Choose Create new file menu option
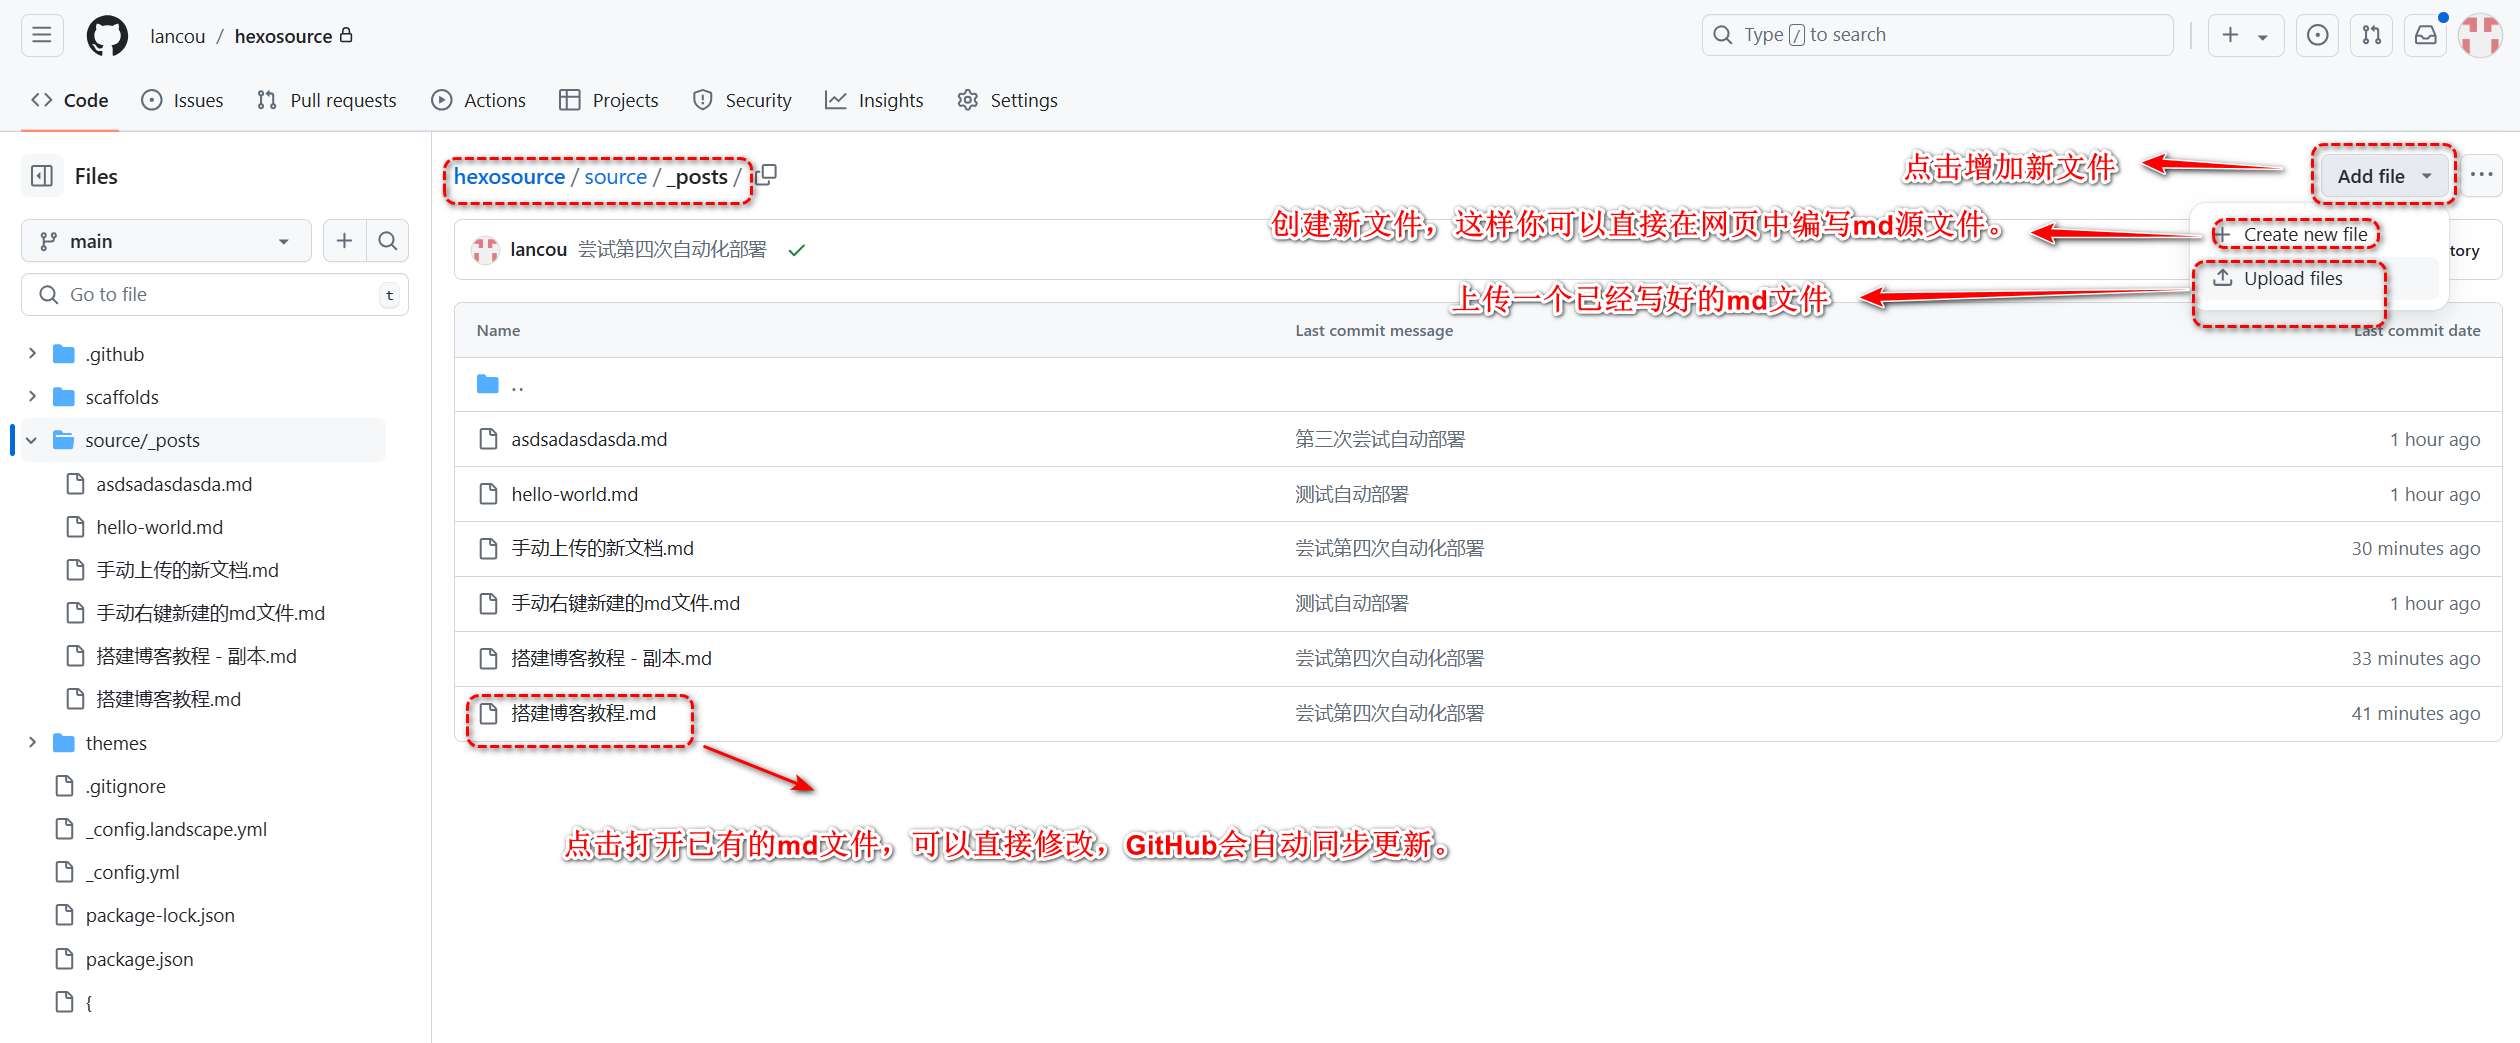The image size is (2520, 1043). 2295,233
